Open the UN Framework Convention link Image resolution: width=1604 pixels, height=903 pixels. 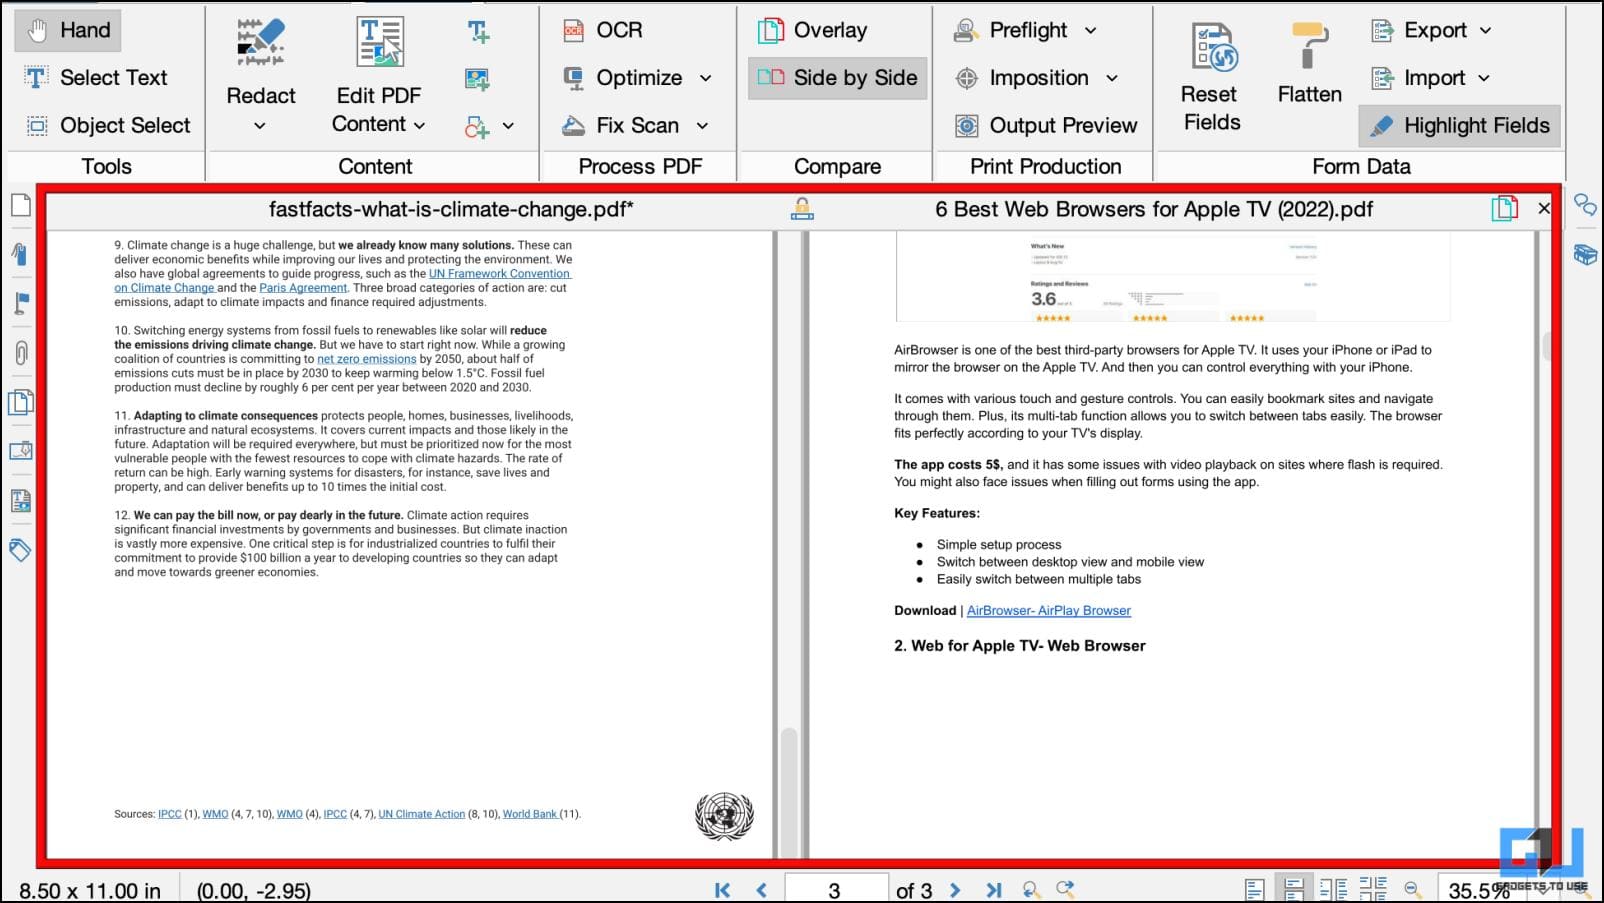point(499,274)
